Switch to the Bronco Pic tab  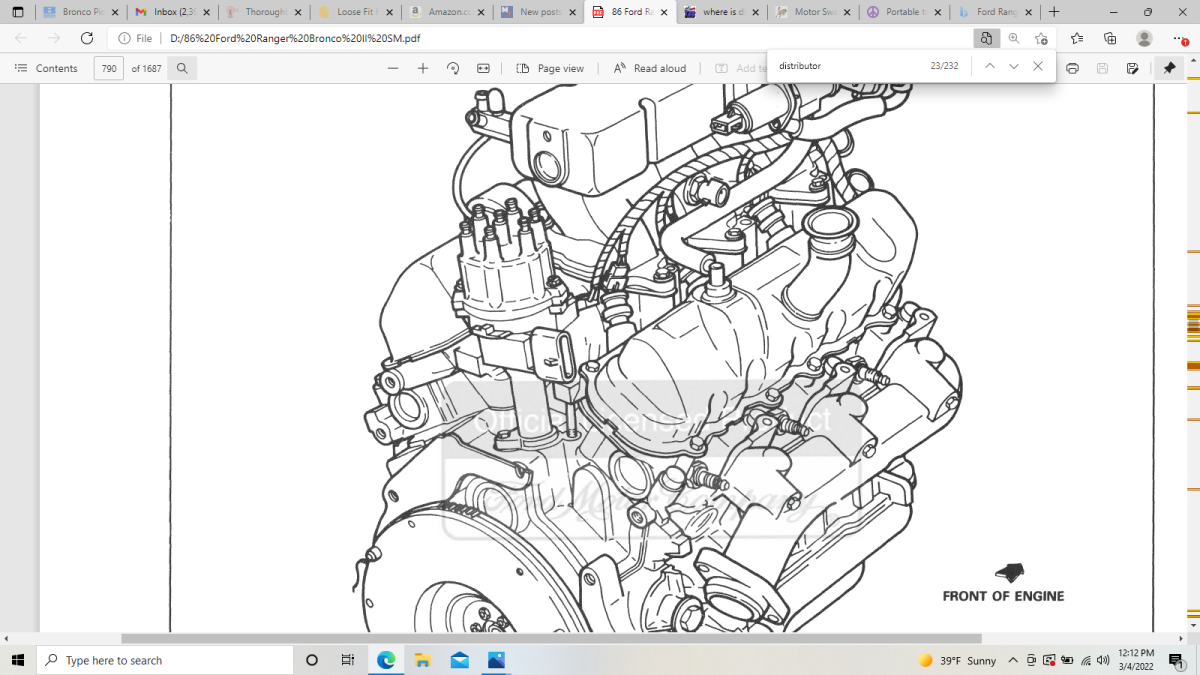pos(82,12)
